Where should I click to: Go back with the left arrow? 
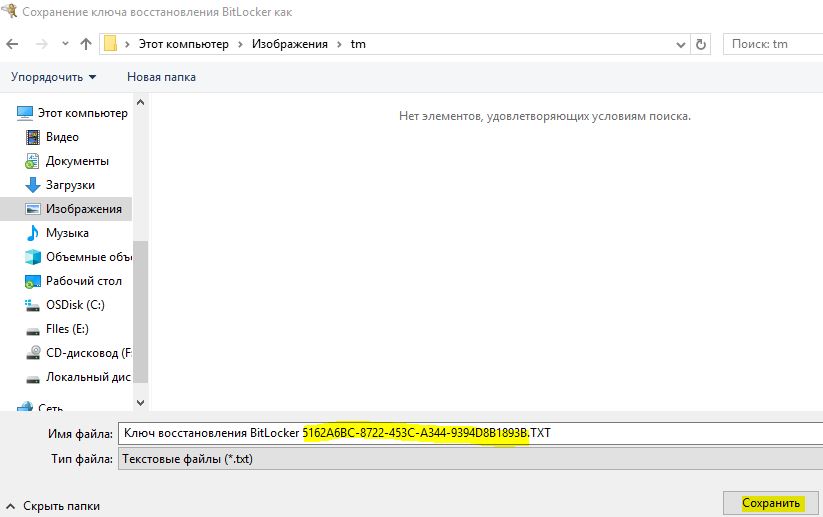(13, 44)
